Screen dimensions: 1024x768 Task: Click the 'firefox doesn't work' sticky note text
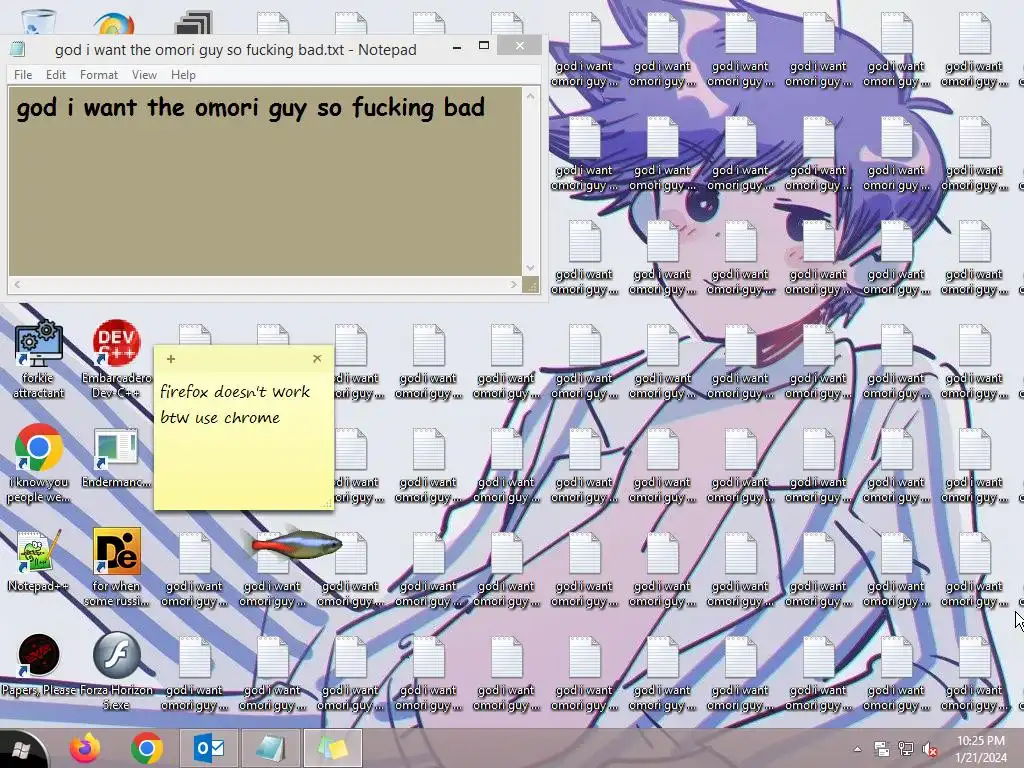pos(234,392)
